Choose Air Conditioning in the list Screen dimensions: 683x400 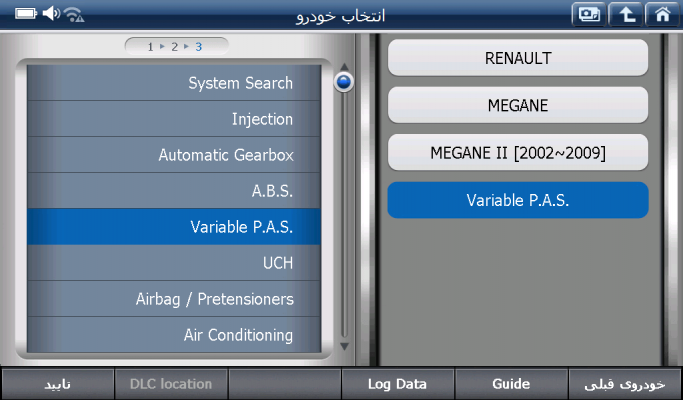pos(174,335)
